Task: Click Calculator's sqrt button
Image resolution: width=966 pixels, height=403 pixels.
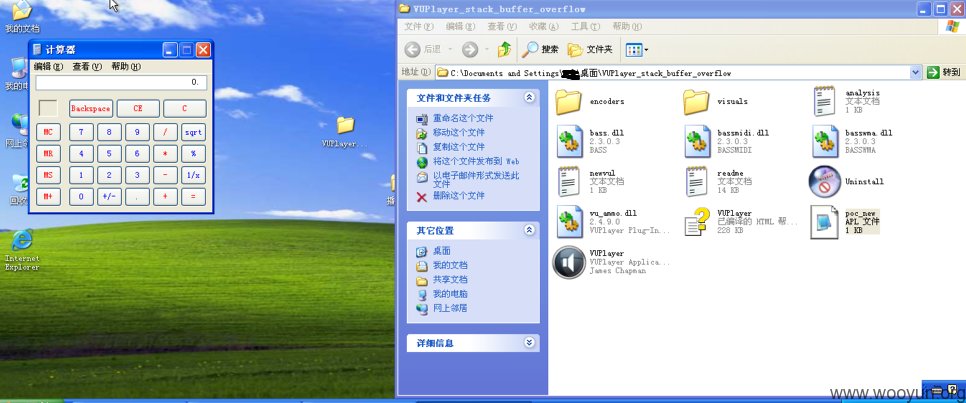Action: (193, 132)
